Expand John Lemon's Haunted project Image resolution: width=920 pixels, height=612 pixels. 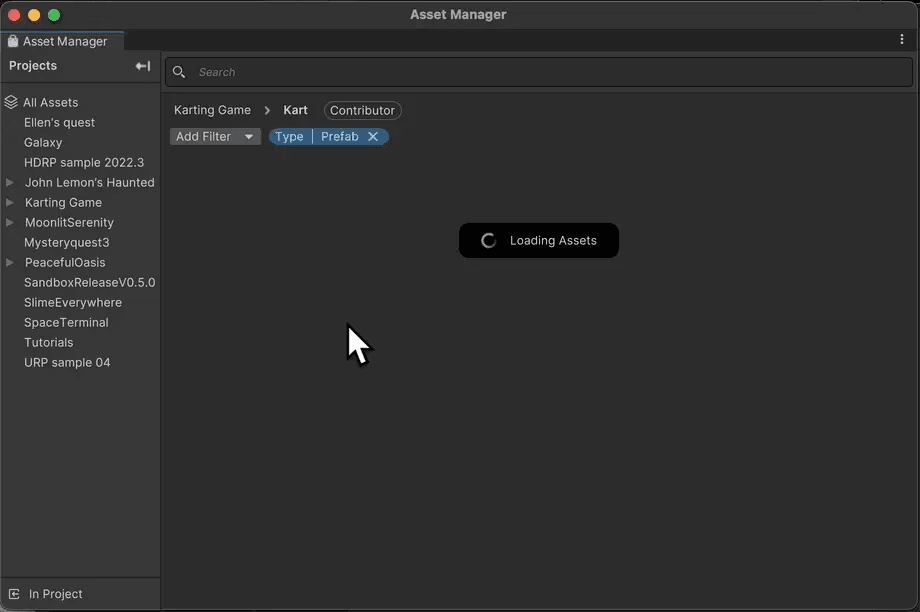(x=12, y=182)
